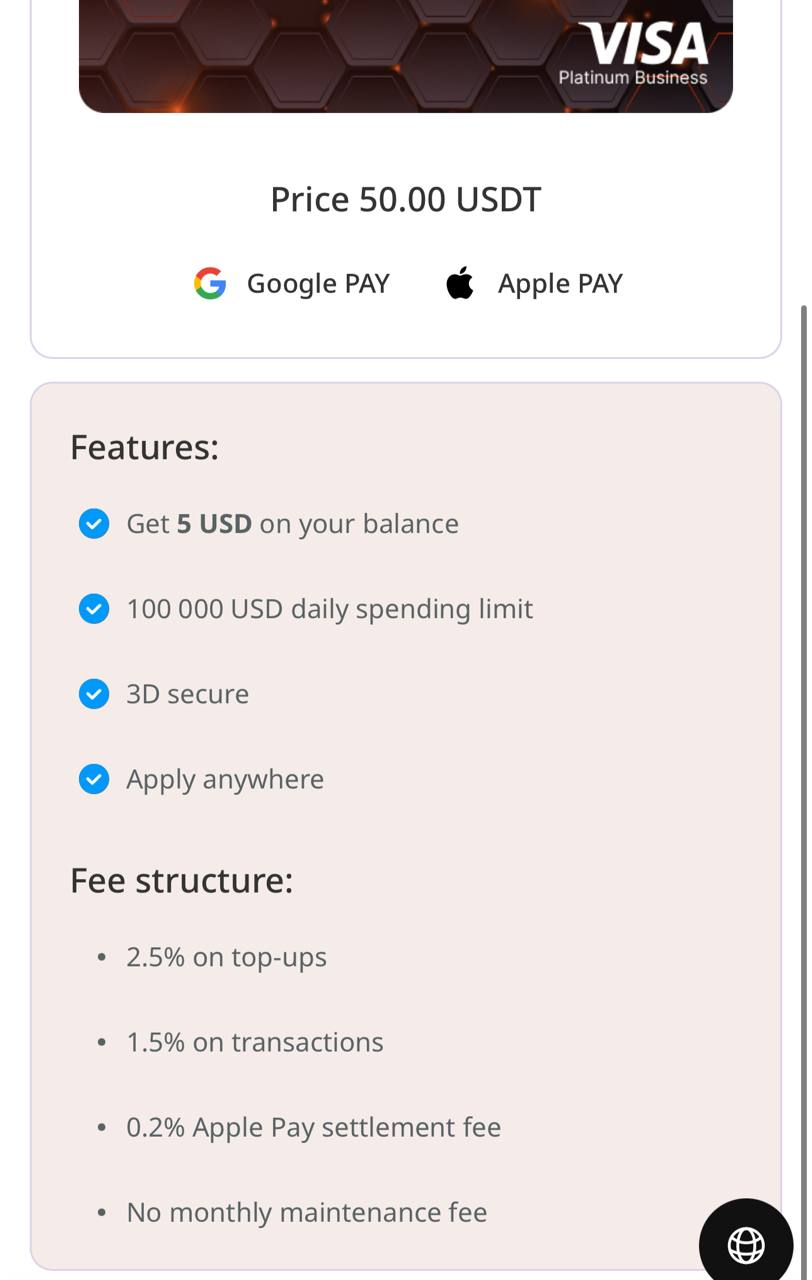Click checkmark next to daily spending limit

[x=94, y=609]
